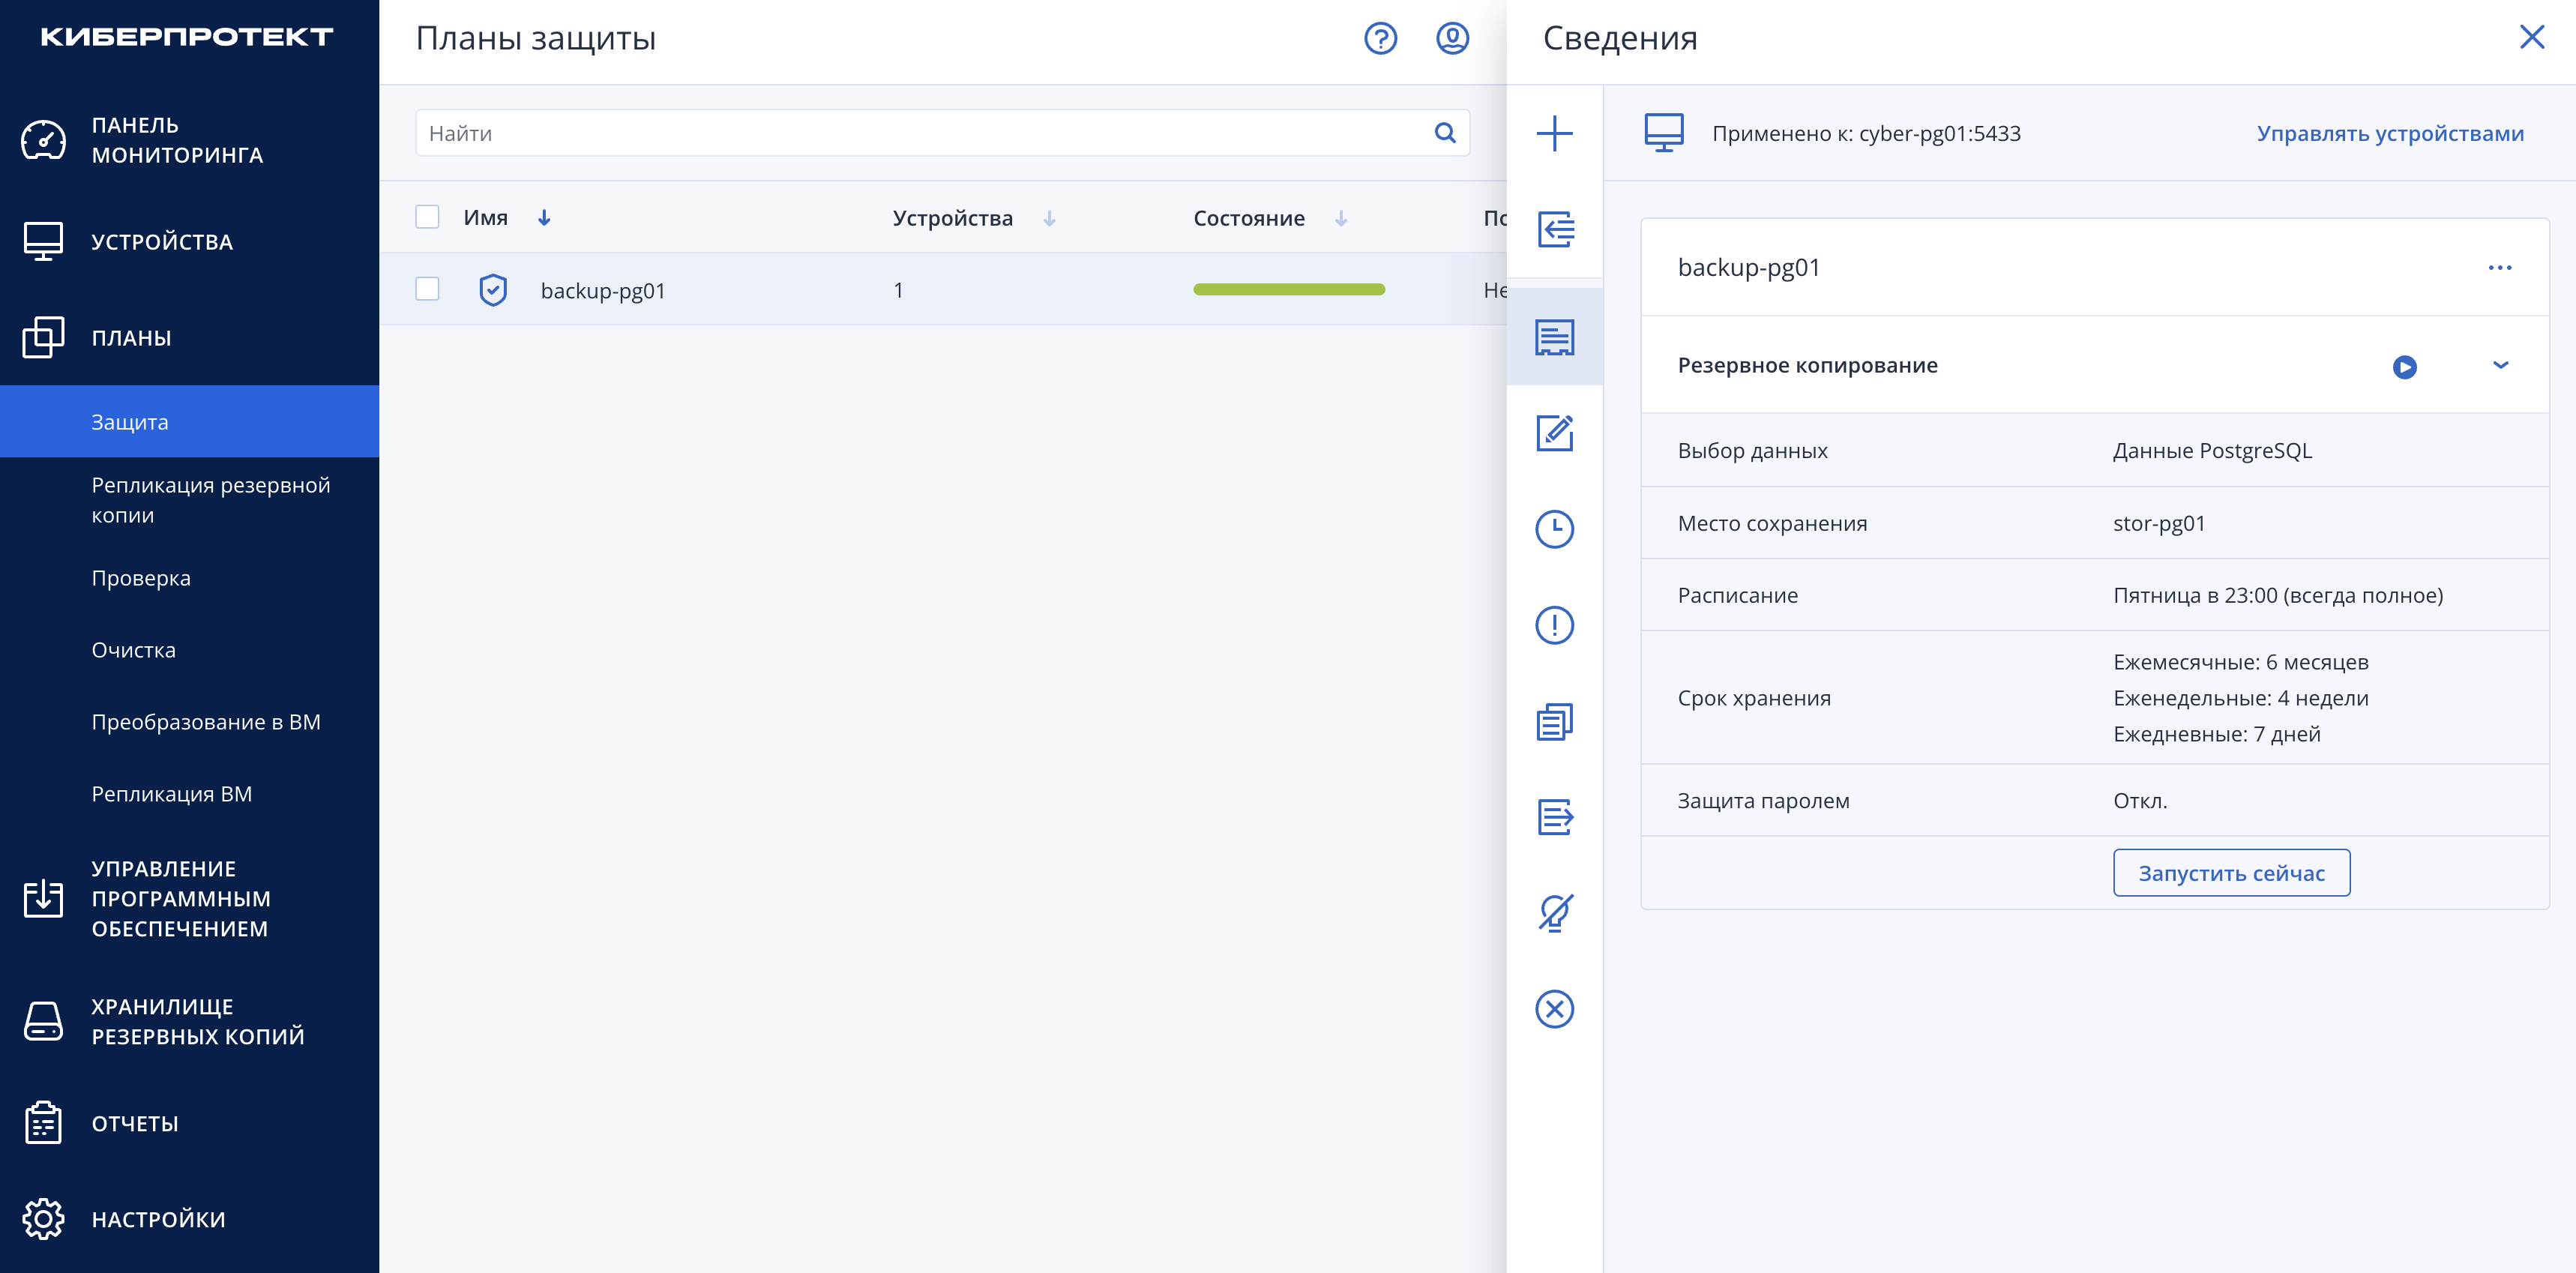The width and height of the screenshot is (2576, 1273).
Task: Click the plus icon to create a plan
Action: click(1554, 133)
